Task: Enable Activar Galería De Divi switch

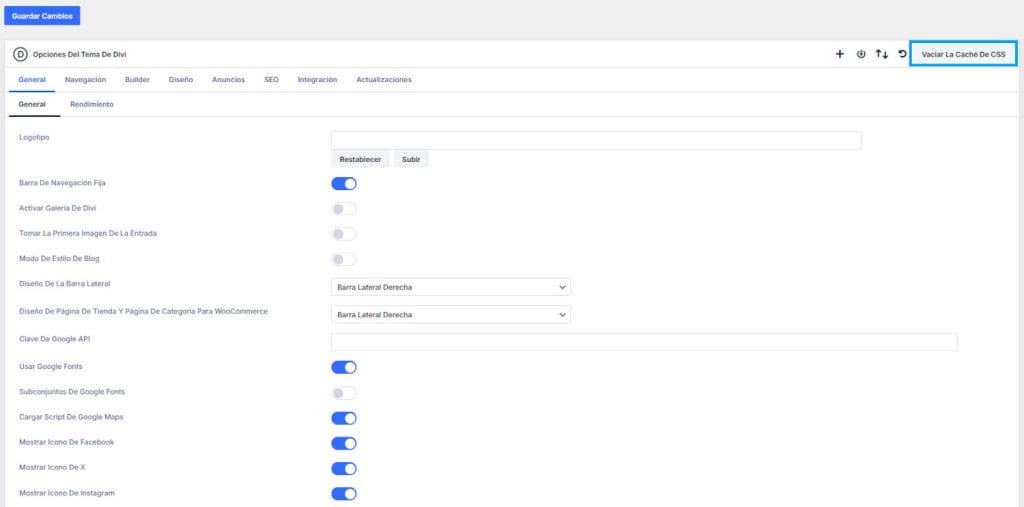Action: 344,209
